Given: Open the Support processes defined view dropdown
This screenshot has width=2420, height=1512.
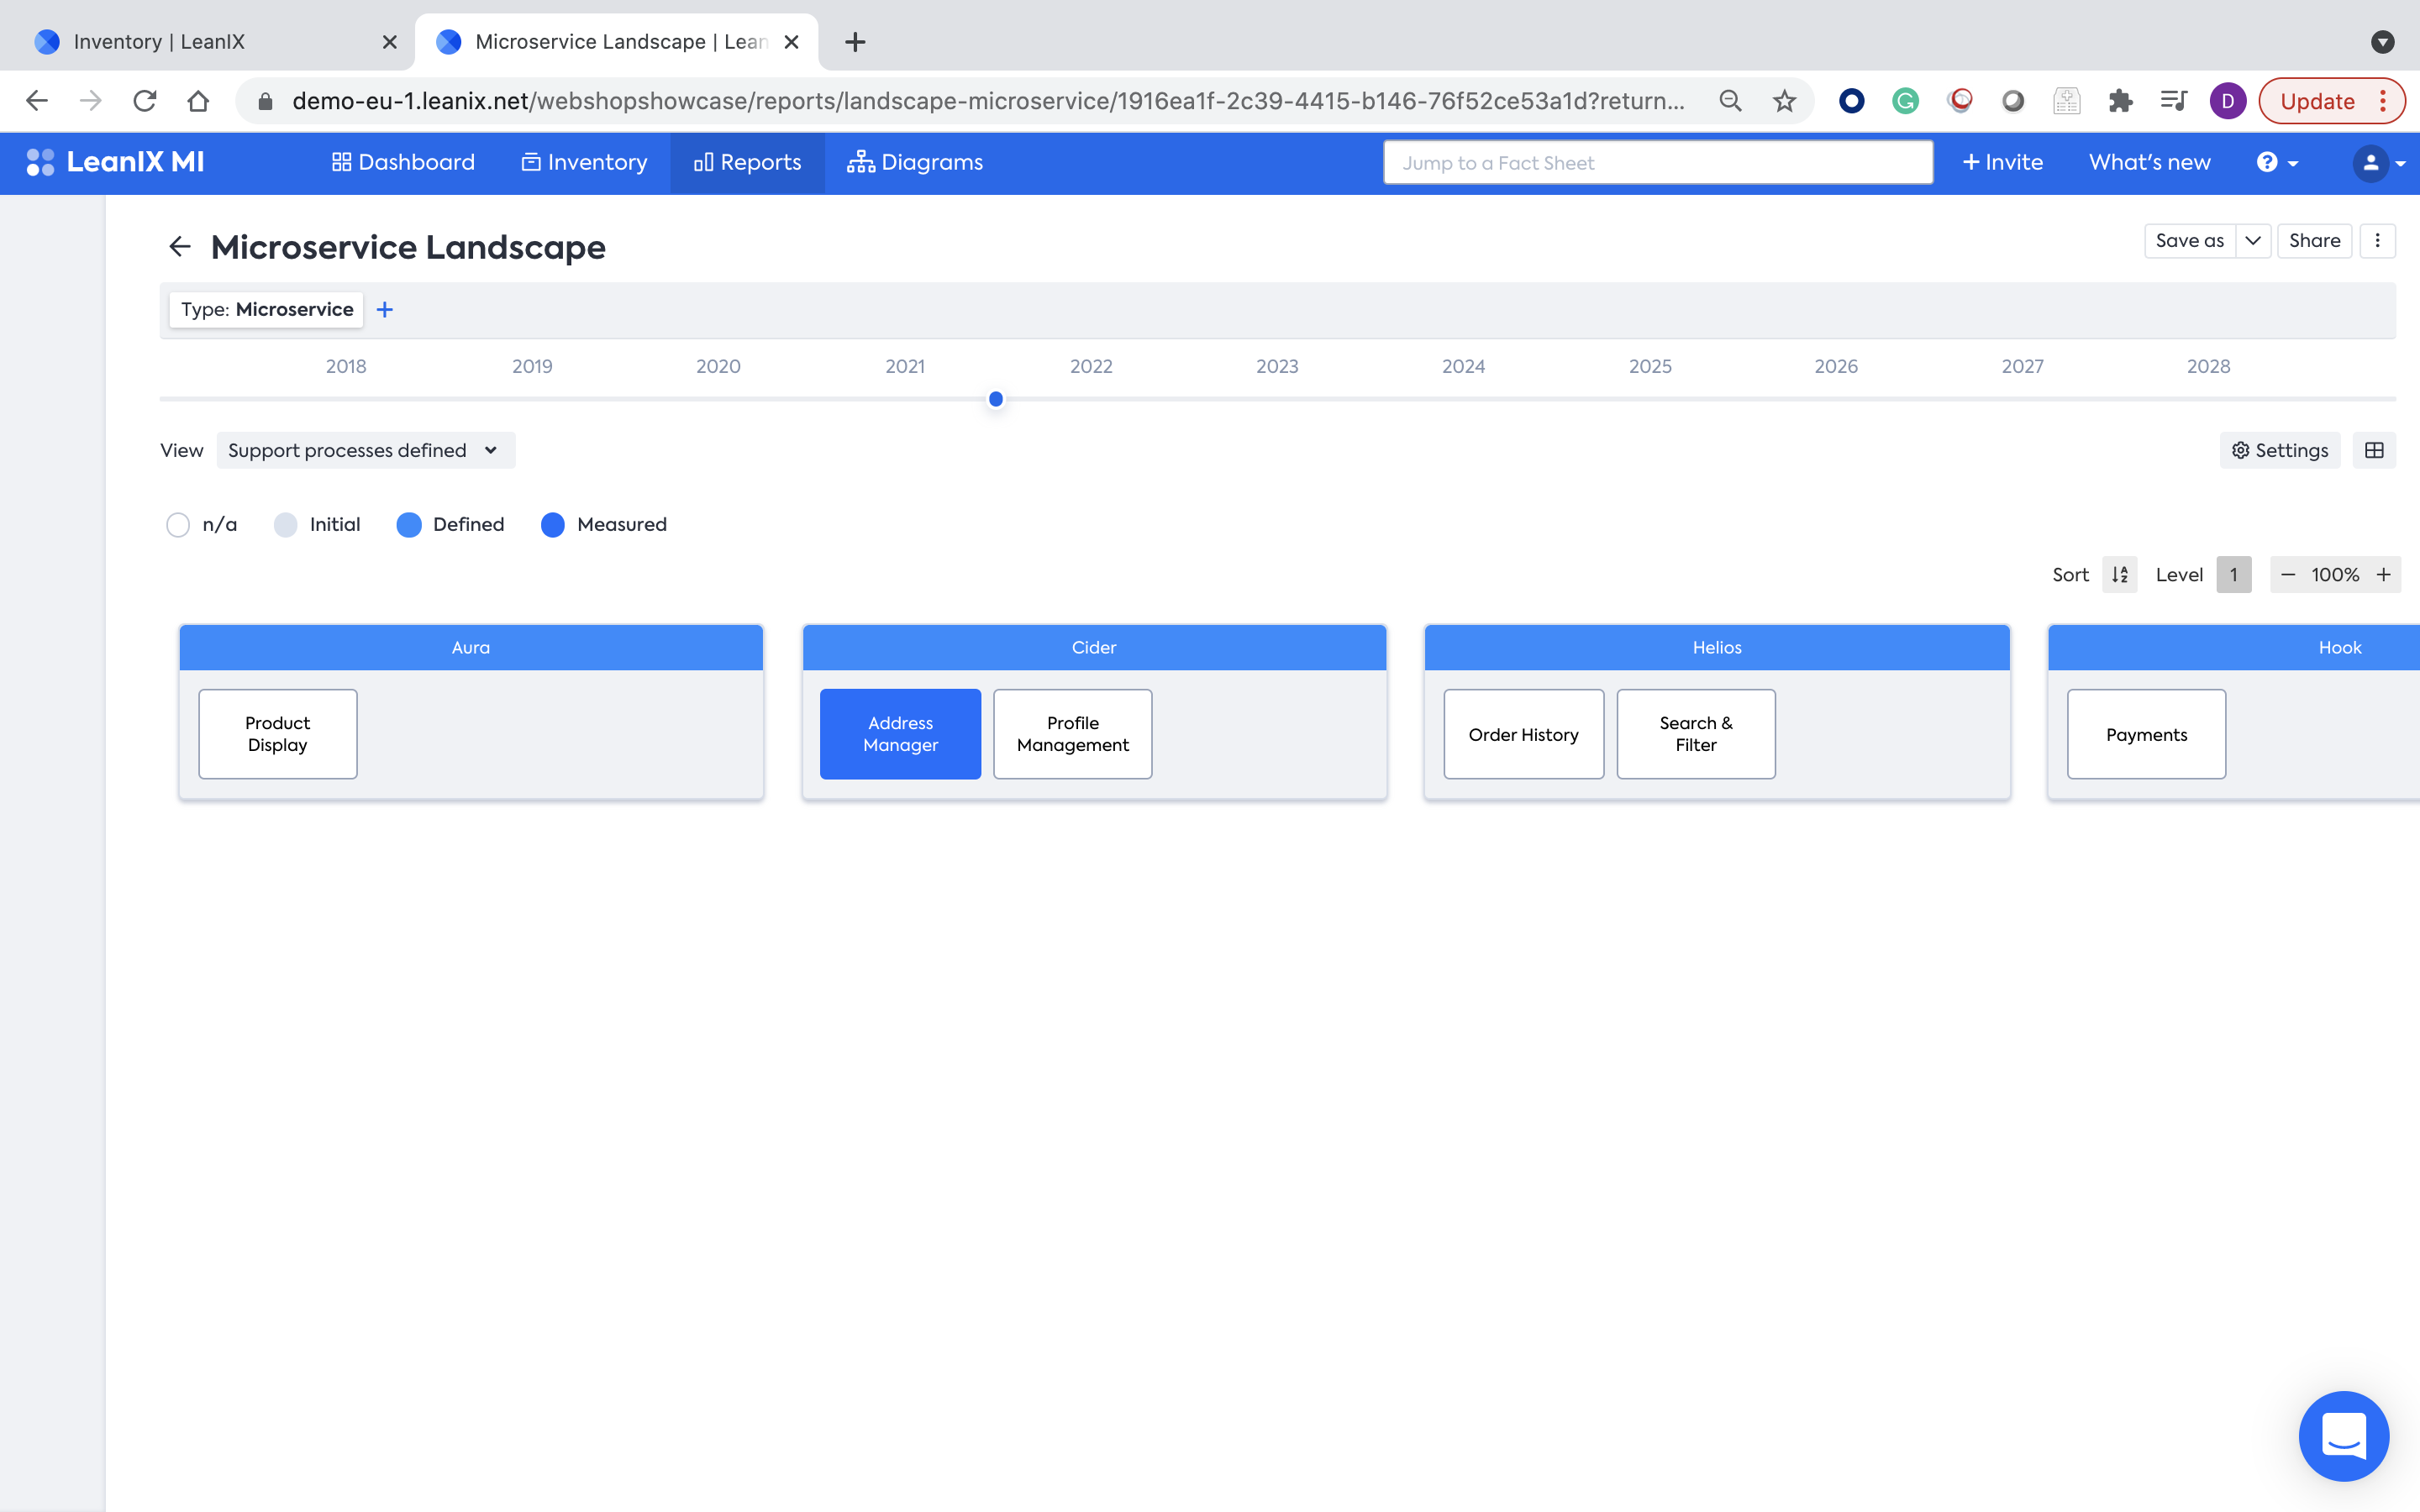Looking at the screenshot, I should (x=365, y=450).
